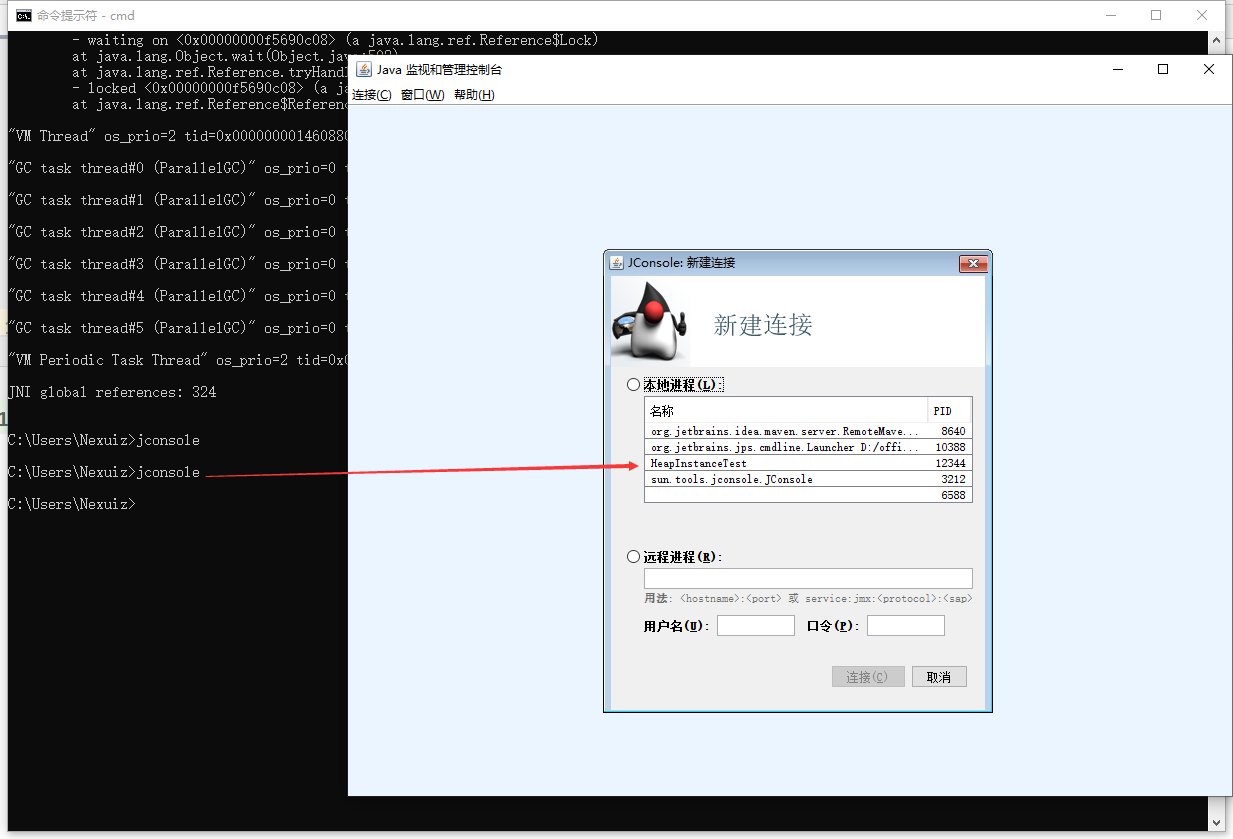Viewport: 1233px width, 839px height.
Task: Click PID 8640 cell
Action: [949, 432]
